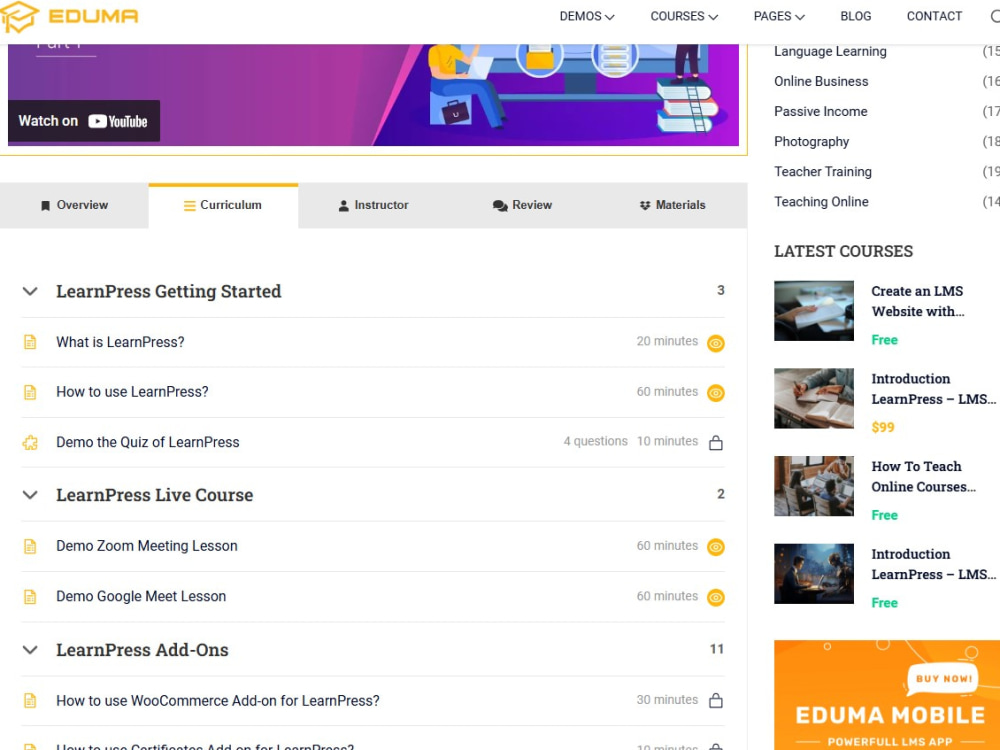
Task: Open How to use WooCommerce Add-on lesson
Action: pyautogui.click(x=217, y=701)
